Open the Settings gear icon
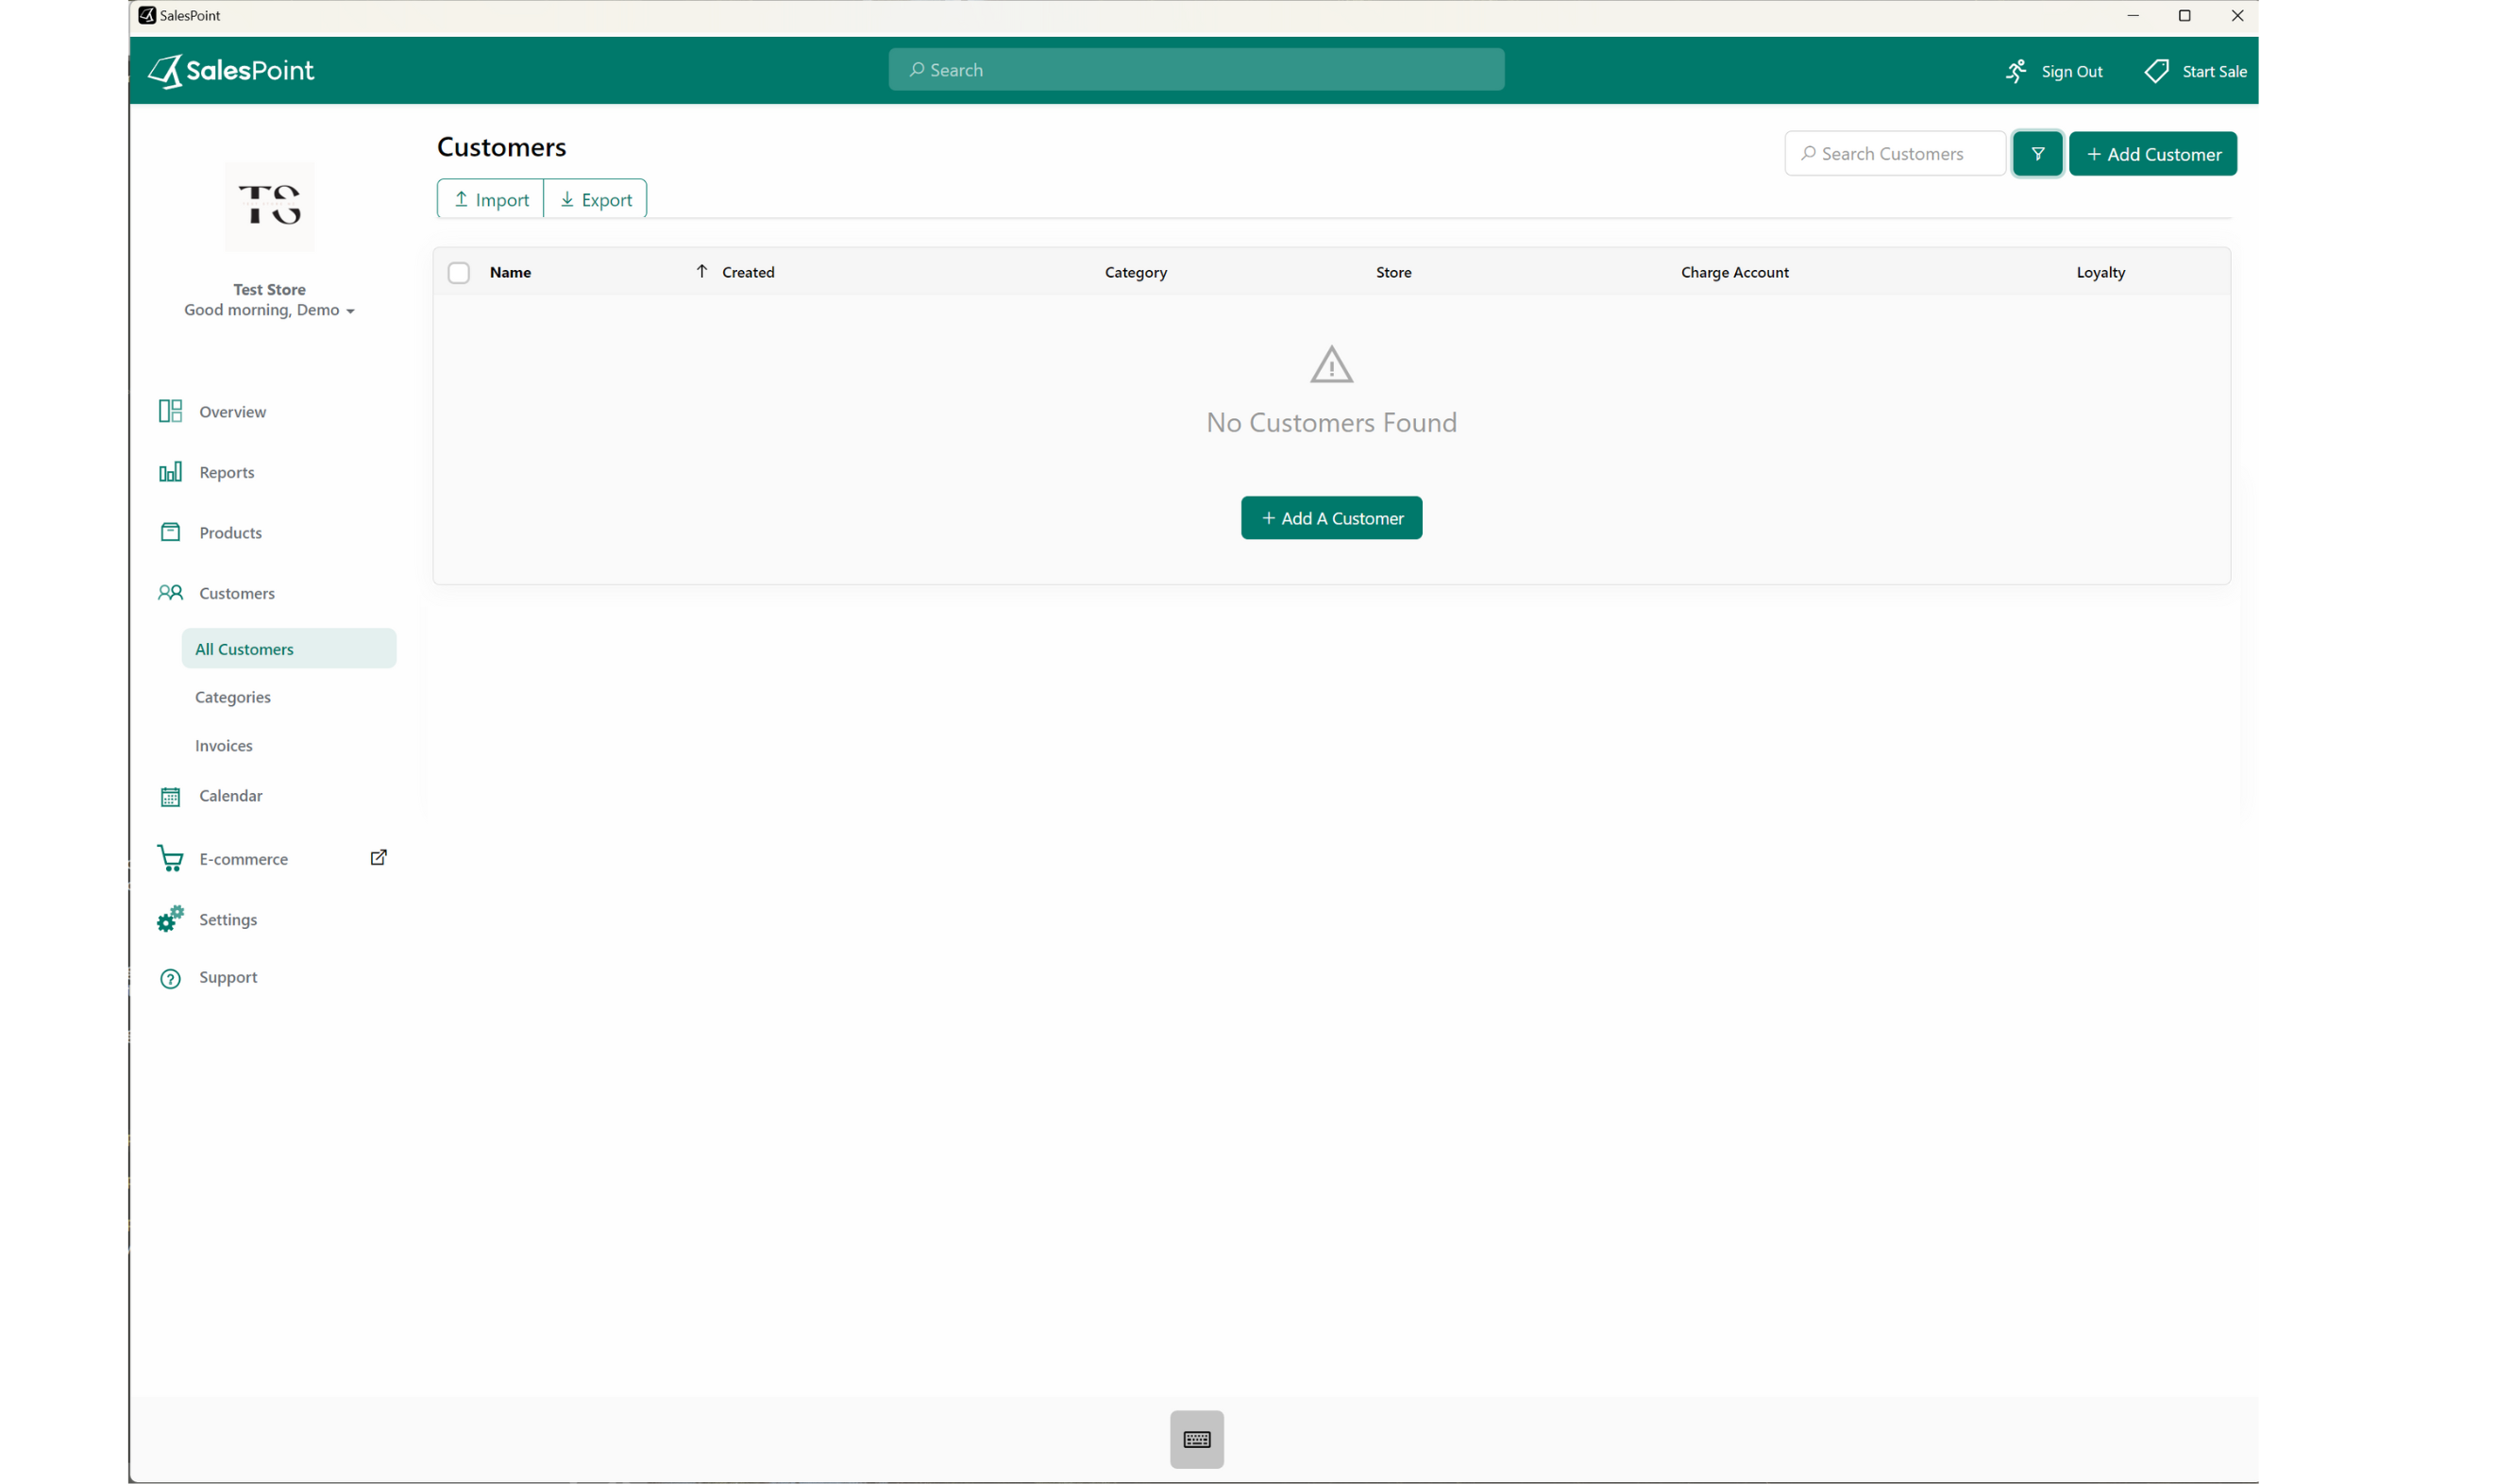Image resolution: width=2496 pixels, height=1484 pixels. (x=169, y=918)
